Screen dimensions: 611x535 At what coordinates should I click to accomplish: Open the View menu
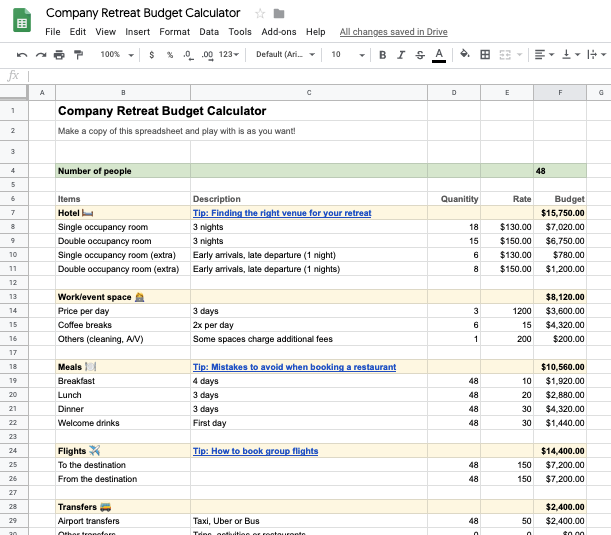[106, 32]
